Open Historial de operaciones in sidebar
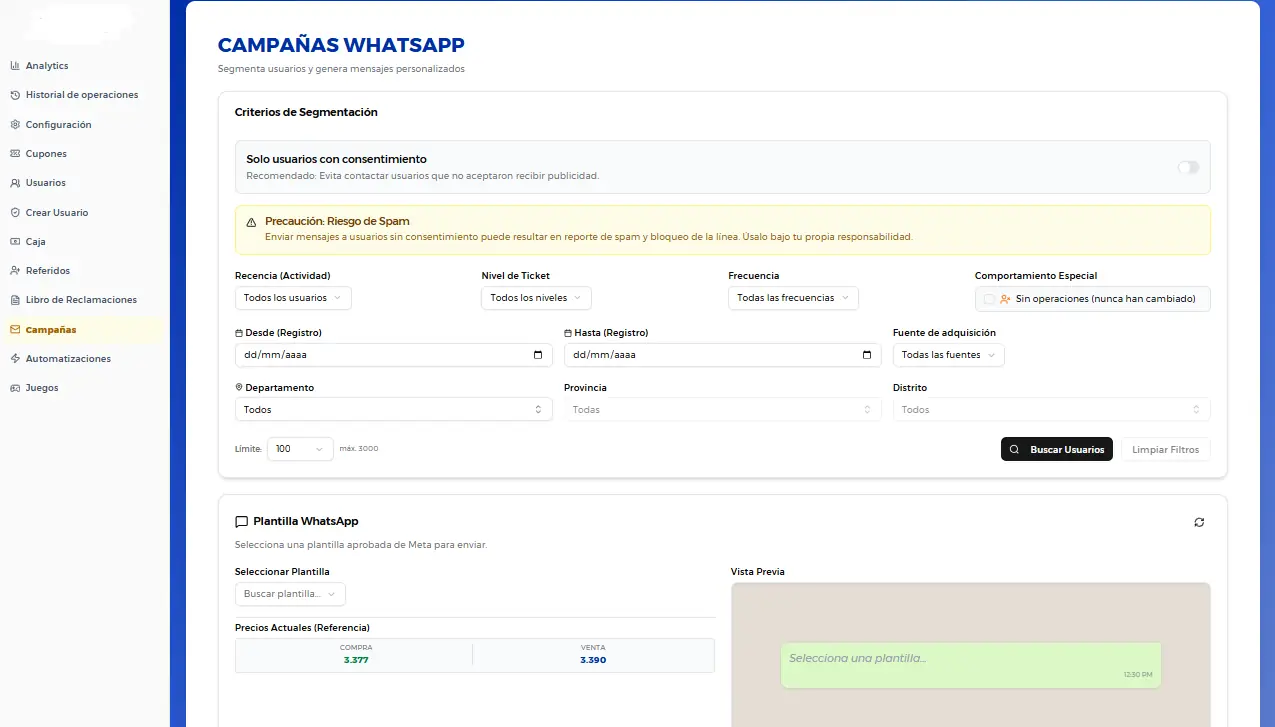 (82, 95)
